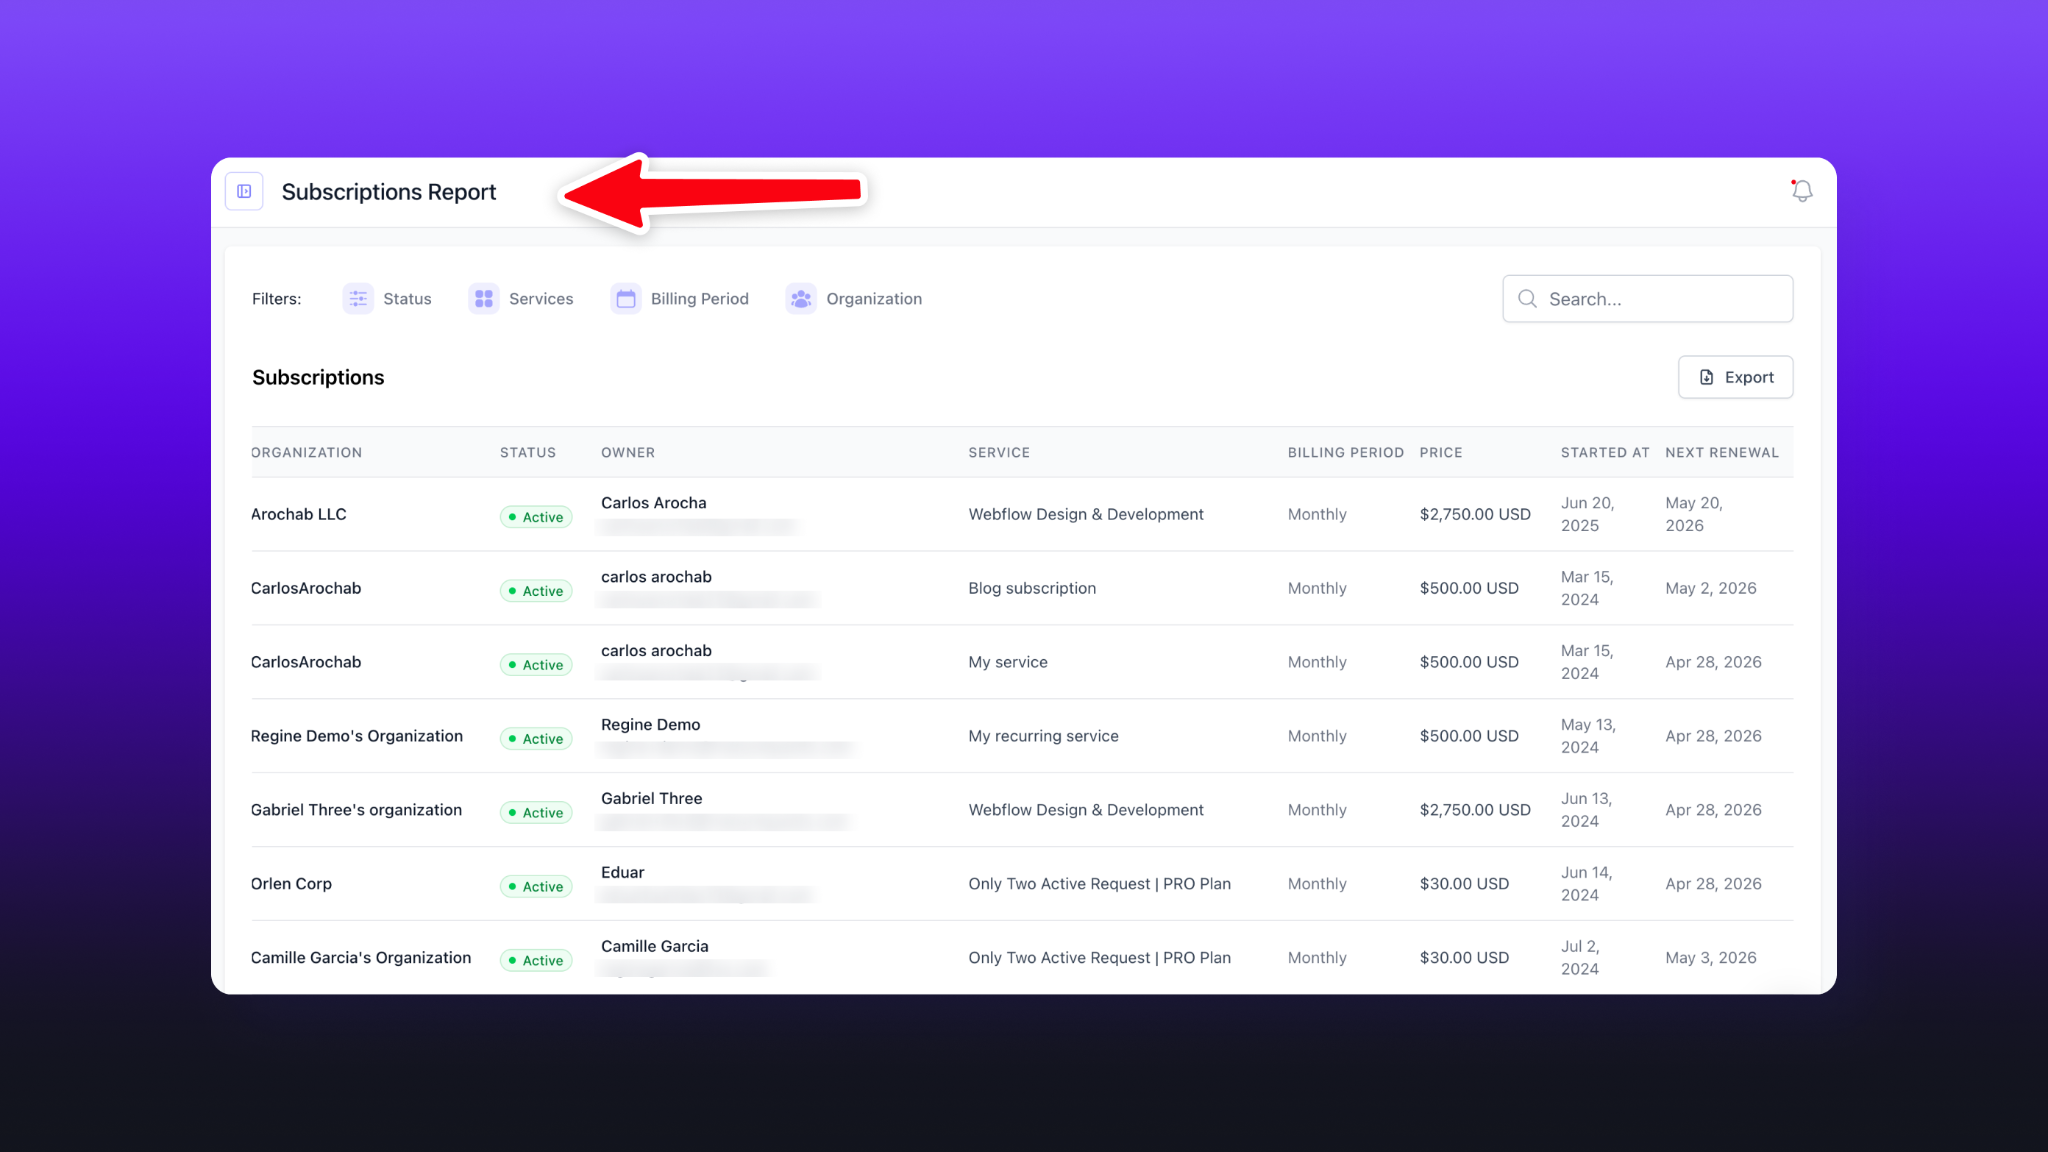Click Webflow Design & Development for Gabriel Three
The width and height of the screenshot is (2048, 1152).
pyautogui.click(x=1086, y=810)
